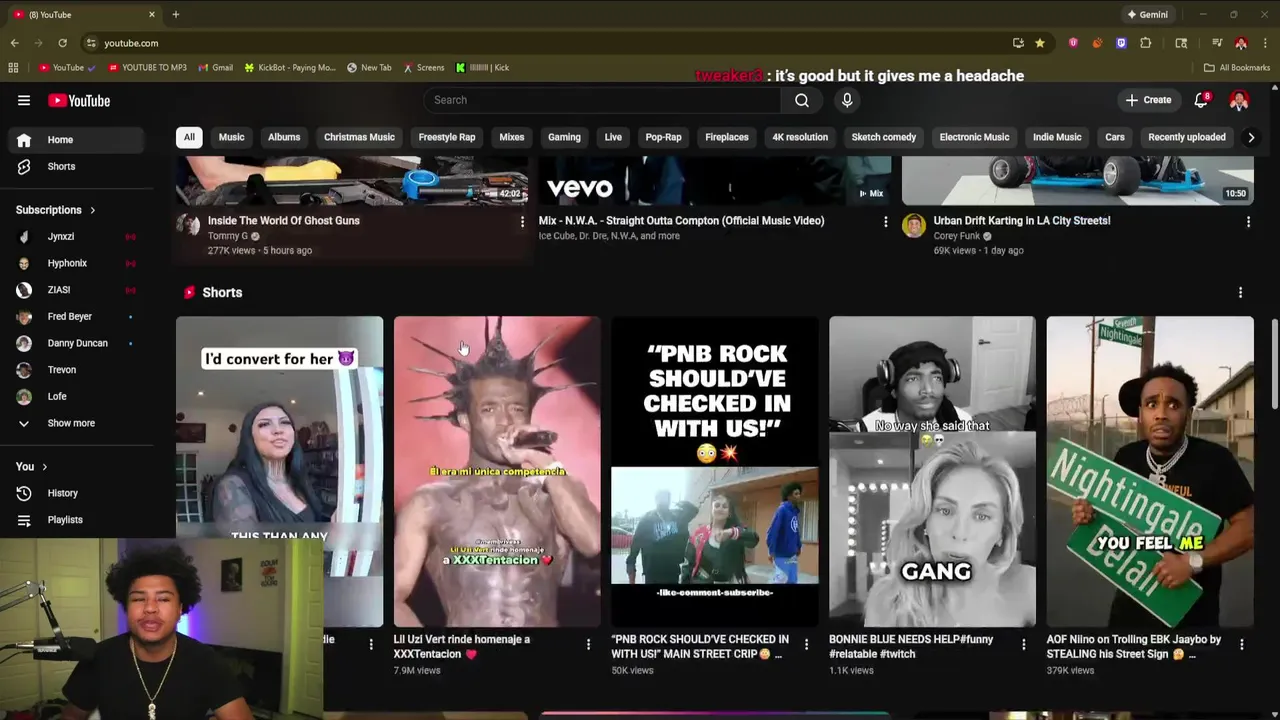The height and width of the screenshot is (720, 1280).
Task: Open ZIASI subscription channel
Action: [77, 290]
